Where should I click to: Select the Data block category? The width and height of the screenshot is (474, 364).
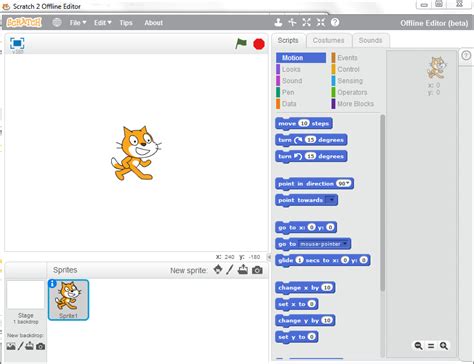pos(301,104)
